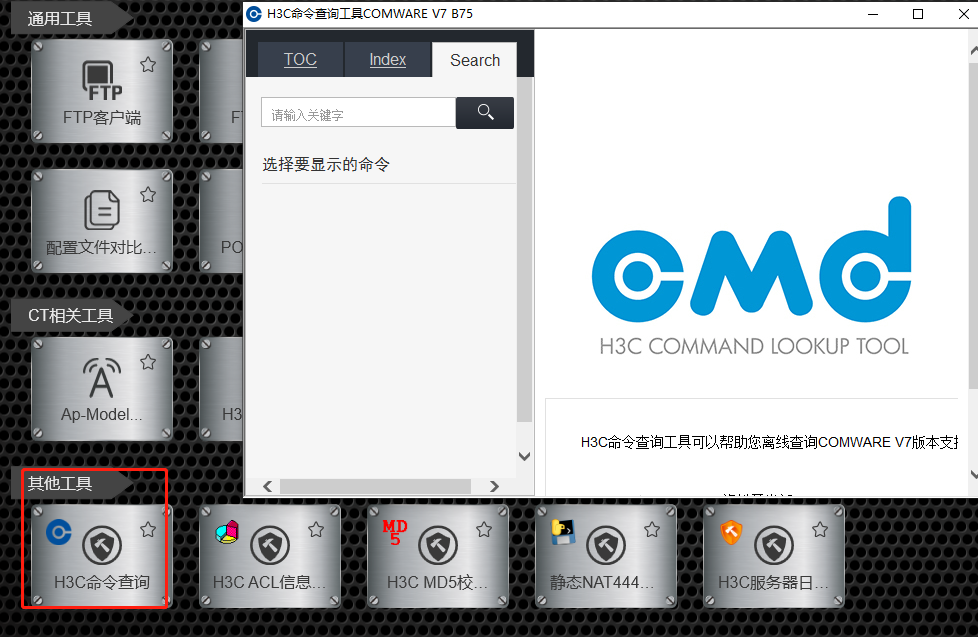Star the 配置文件对比 tile
Viewport: 978px width, 637px height.
point(148,195)
